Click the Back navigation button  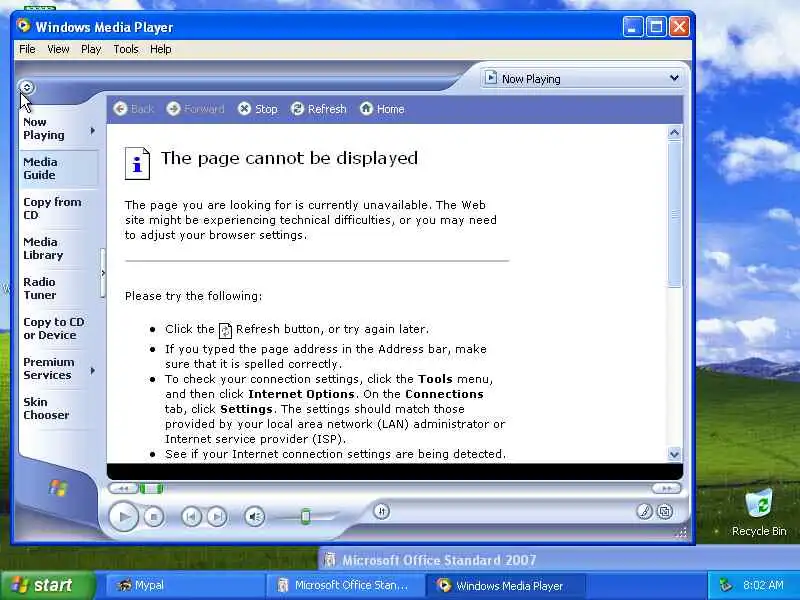tap(133, 109)
